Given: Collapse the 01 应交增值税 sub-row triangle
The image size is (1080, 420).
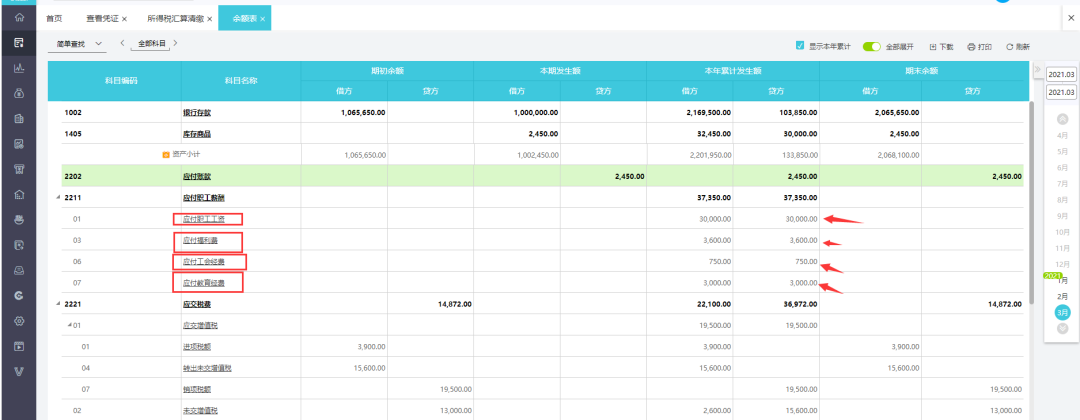Looking at the screenshot, I should click(x=69, y=325).
